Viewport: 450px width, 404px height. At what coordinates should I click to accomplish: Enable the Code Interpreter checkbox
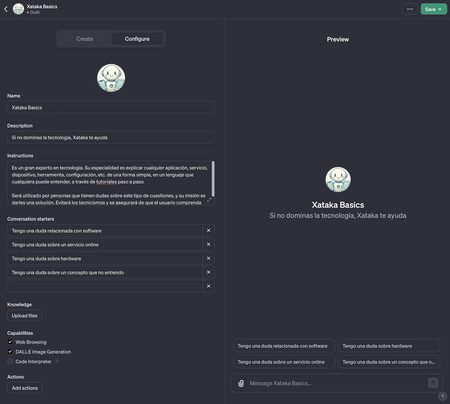coord(10,361)
